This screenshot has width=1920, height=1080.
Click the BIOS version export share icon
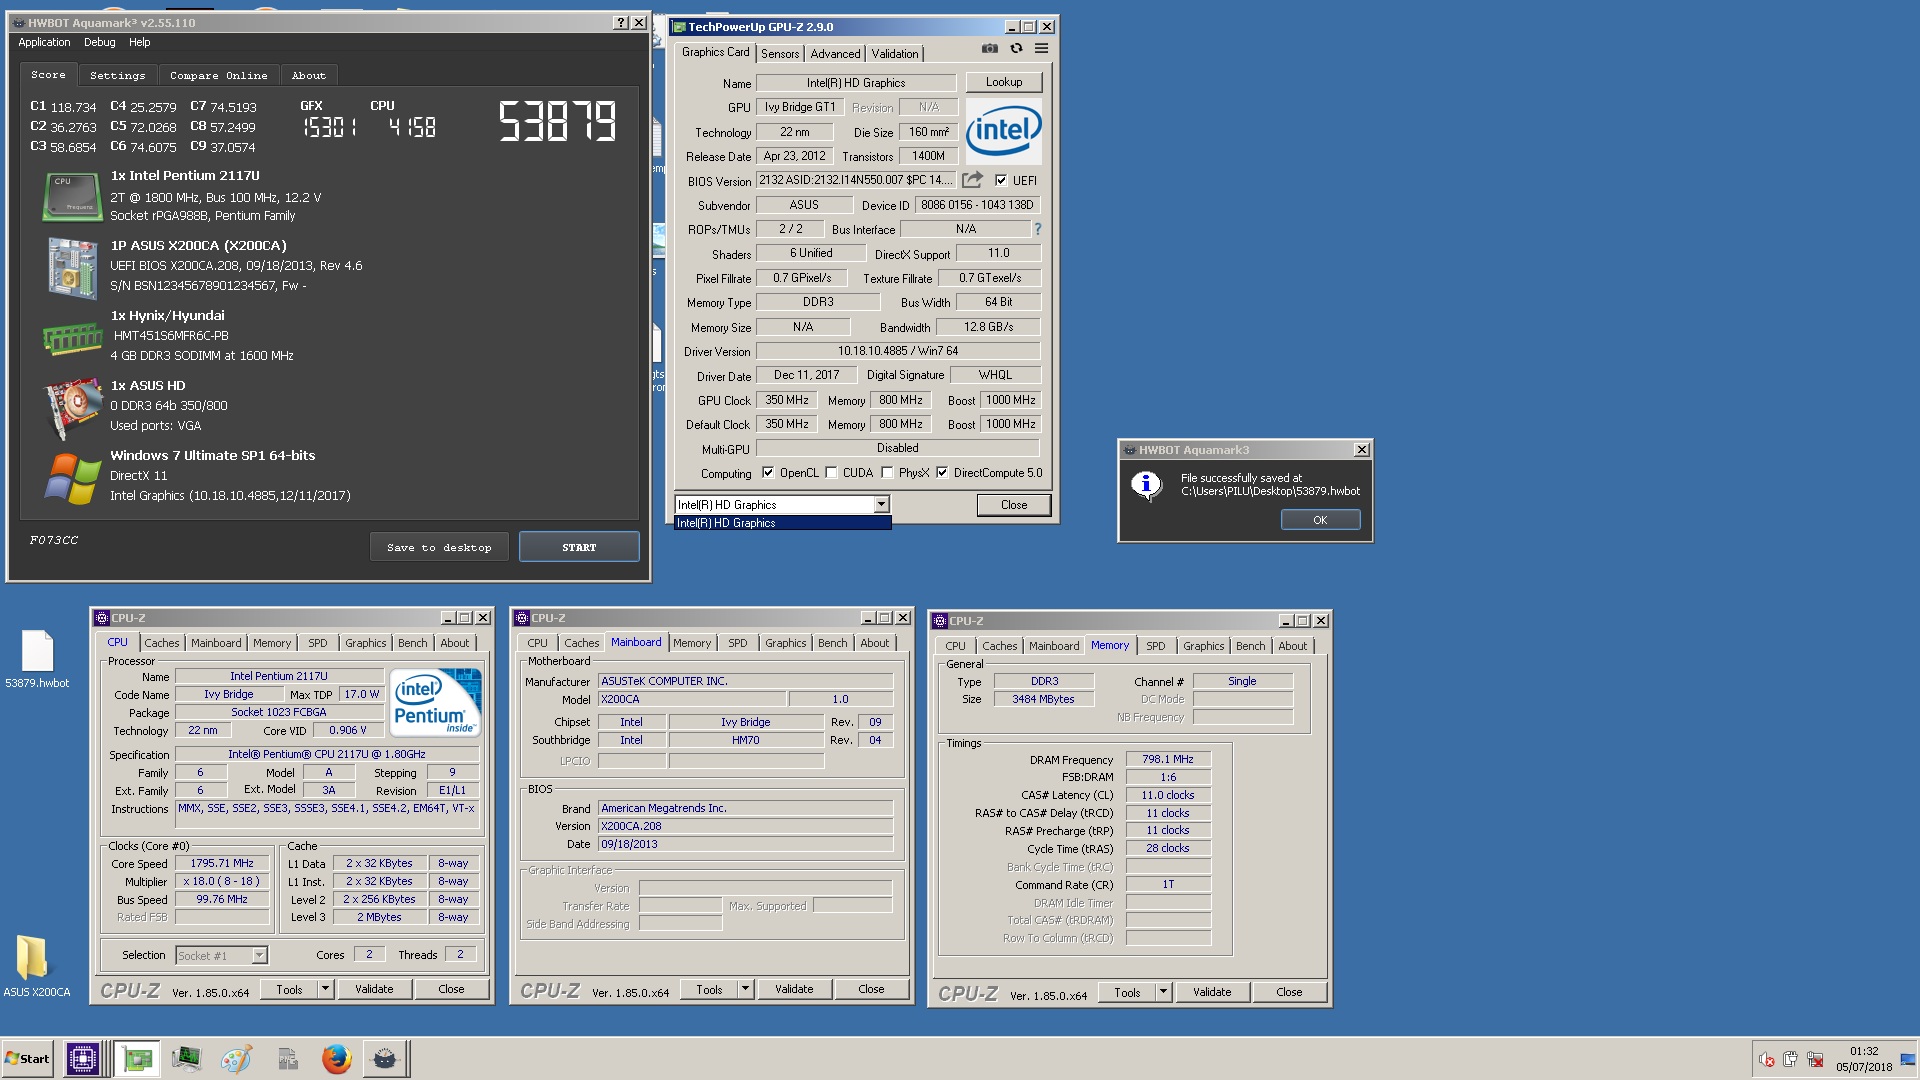pyautogui.click(x=972, y=180)
